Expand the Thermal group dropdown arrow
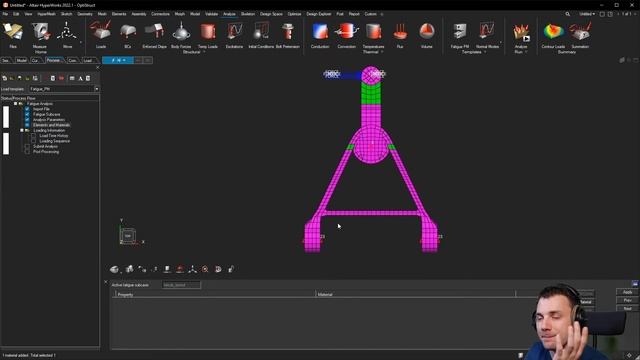This screenshot has width=640, height=360. pos(382,52)
